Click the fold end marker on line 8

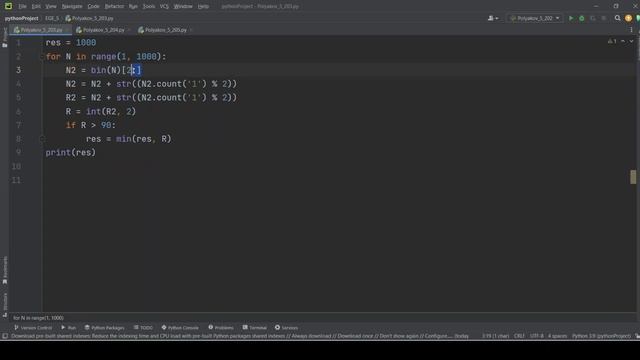click(x=41, y=139)
